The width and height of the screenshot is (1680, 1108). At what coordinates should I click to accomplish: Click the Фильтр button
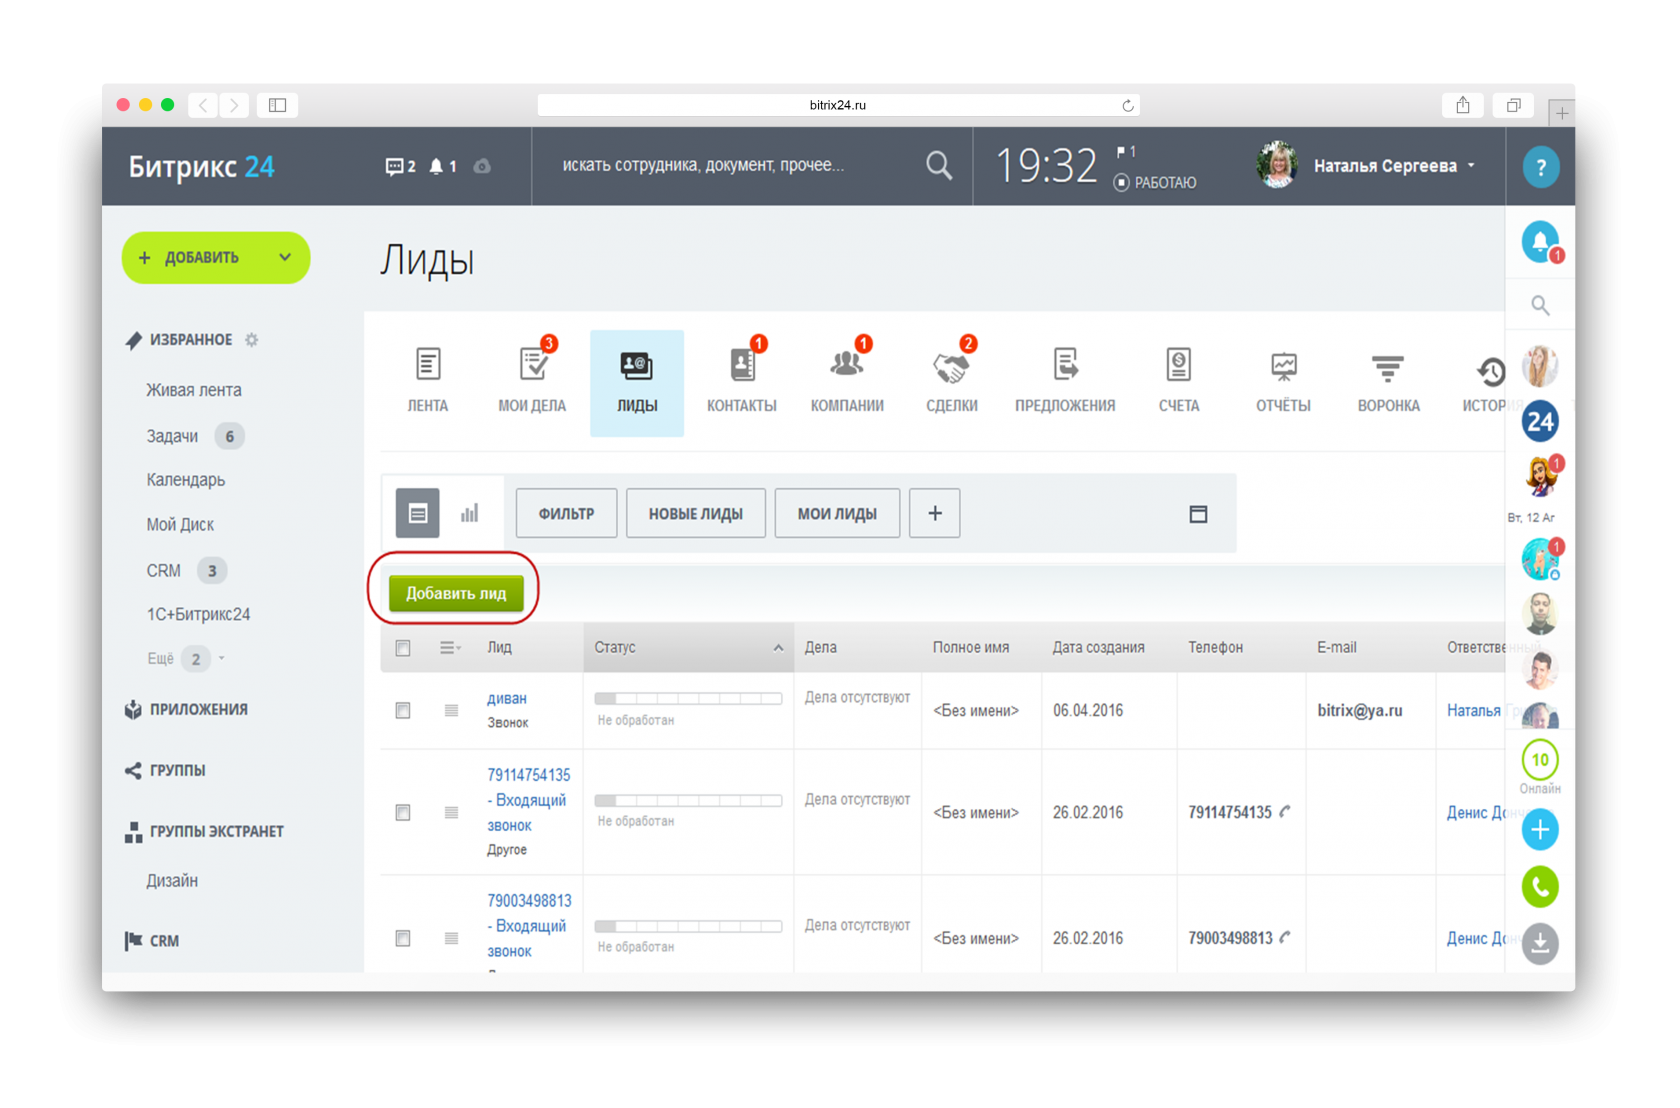point(566,514)
